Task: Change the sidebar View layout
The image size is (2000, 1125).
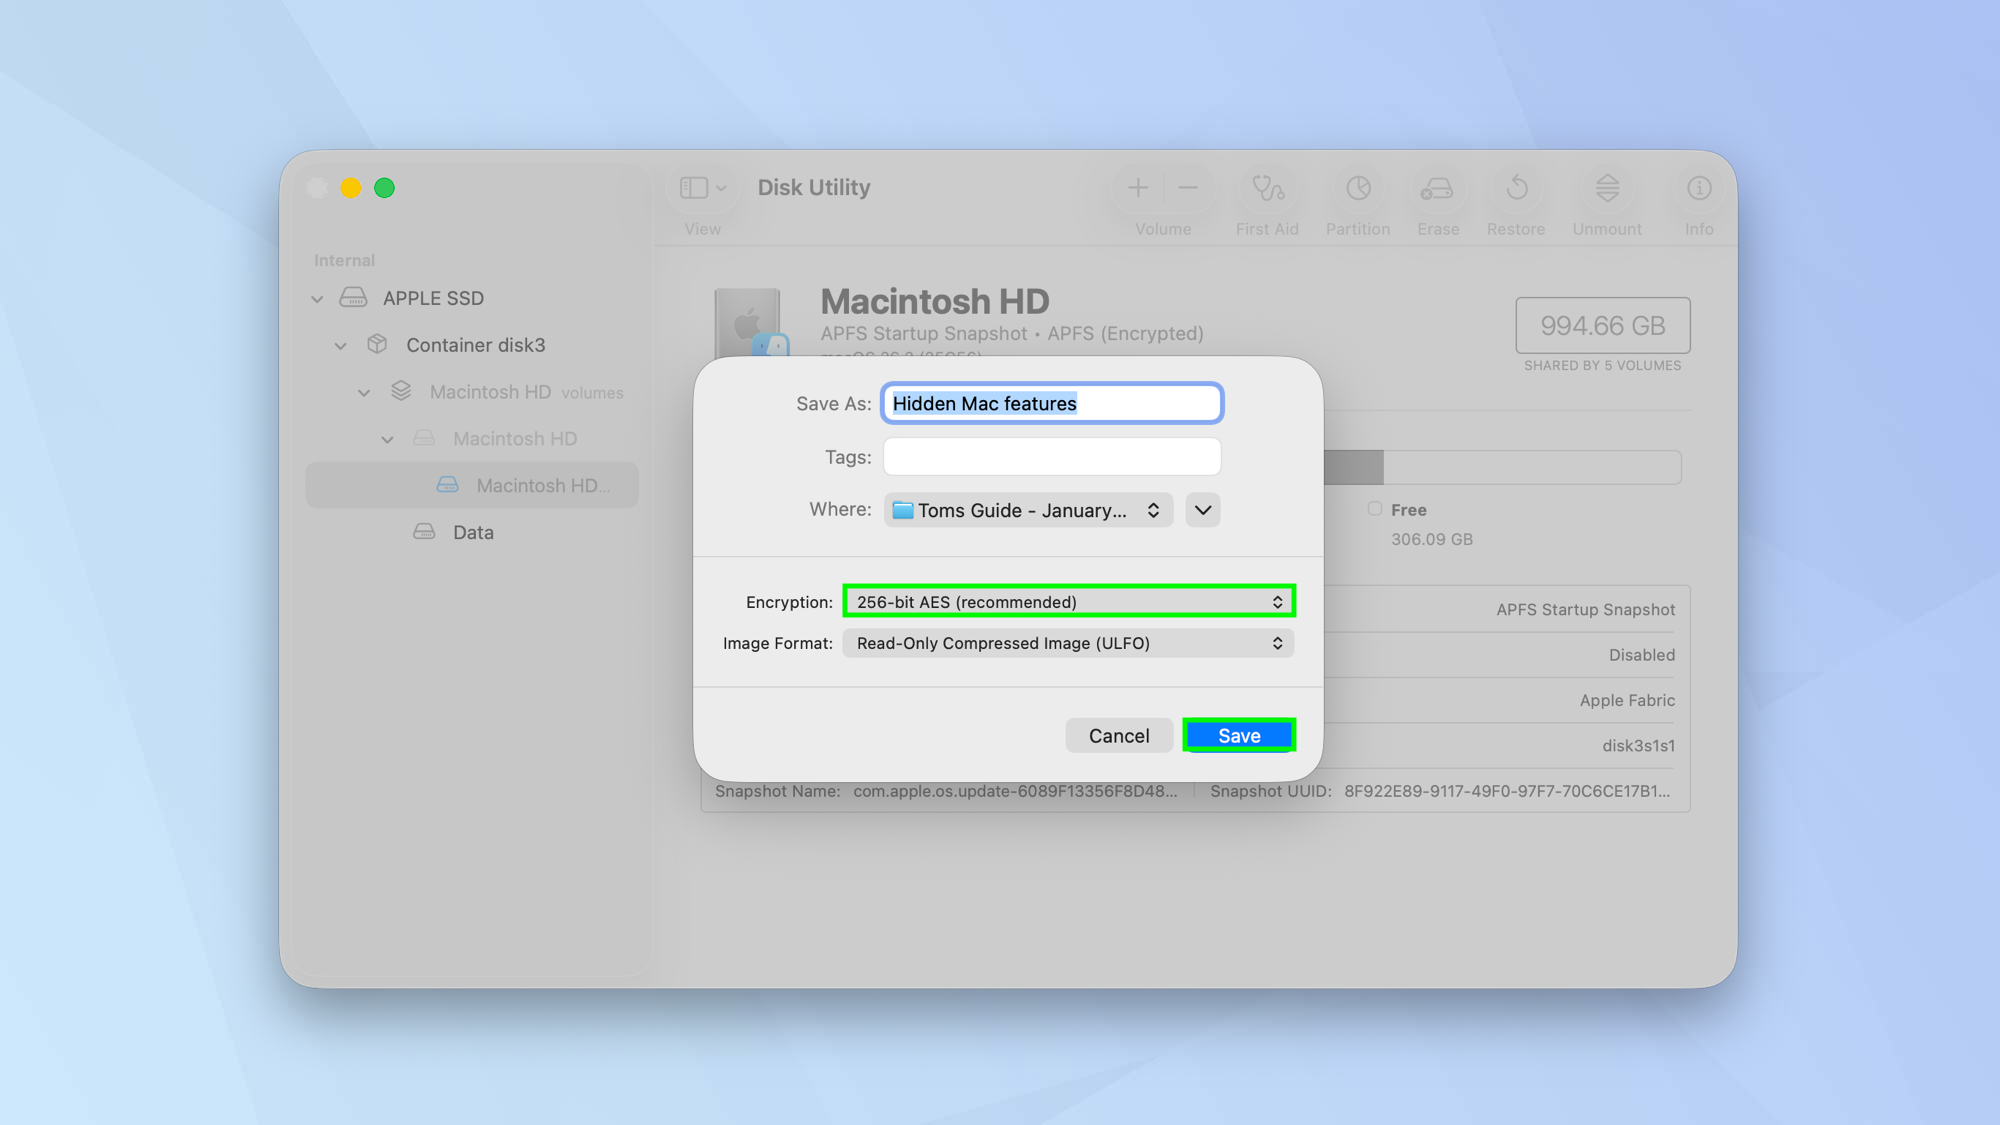Action: (x=700, y=187)
